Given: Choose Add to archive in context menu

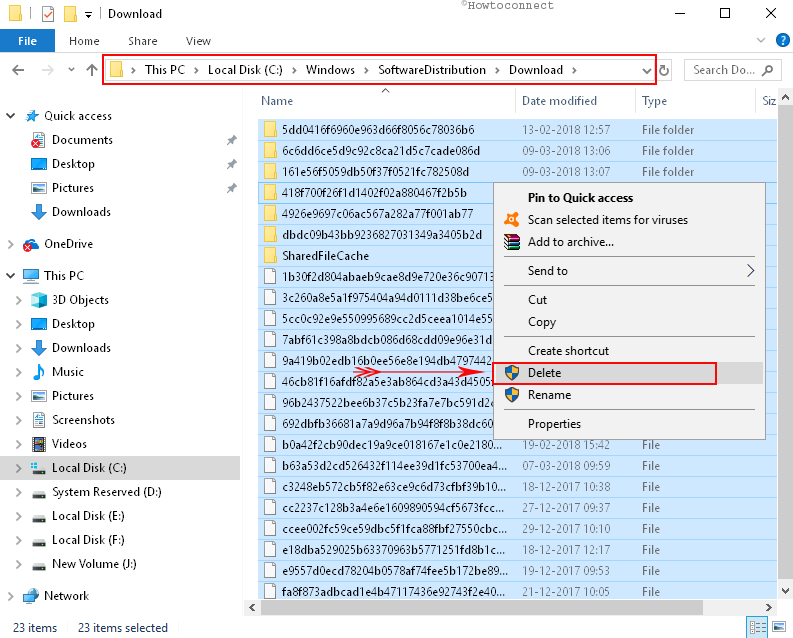Looking at the screenshot, I should pyautogui.click(x=570, y=242).
